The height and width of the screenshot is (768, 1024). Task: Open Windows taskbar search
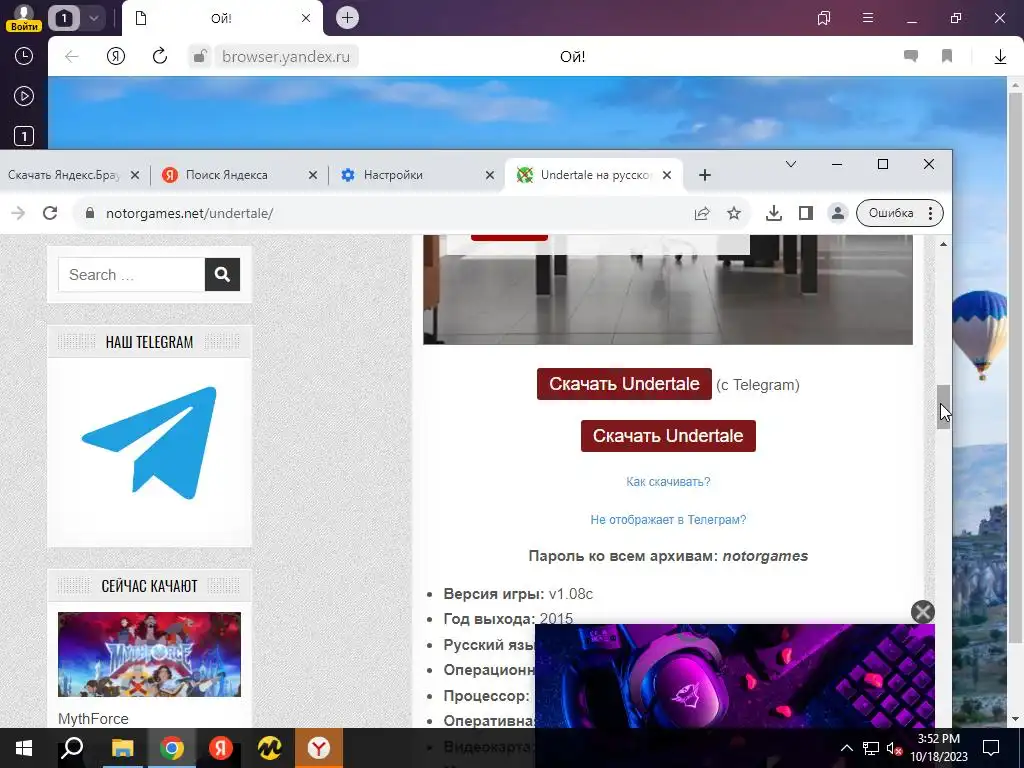72,748
